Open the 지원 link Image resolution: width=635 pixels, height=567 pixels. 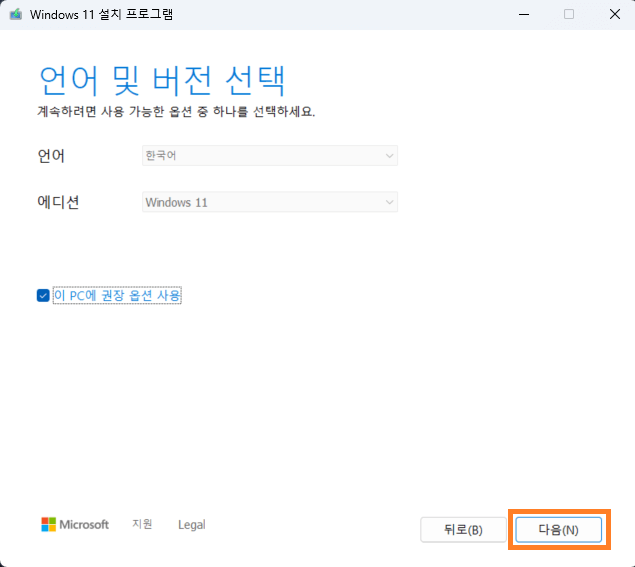[142, 524]
